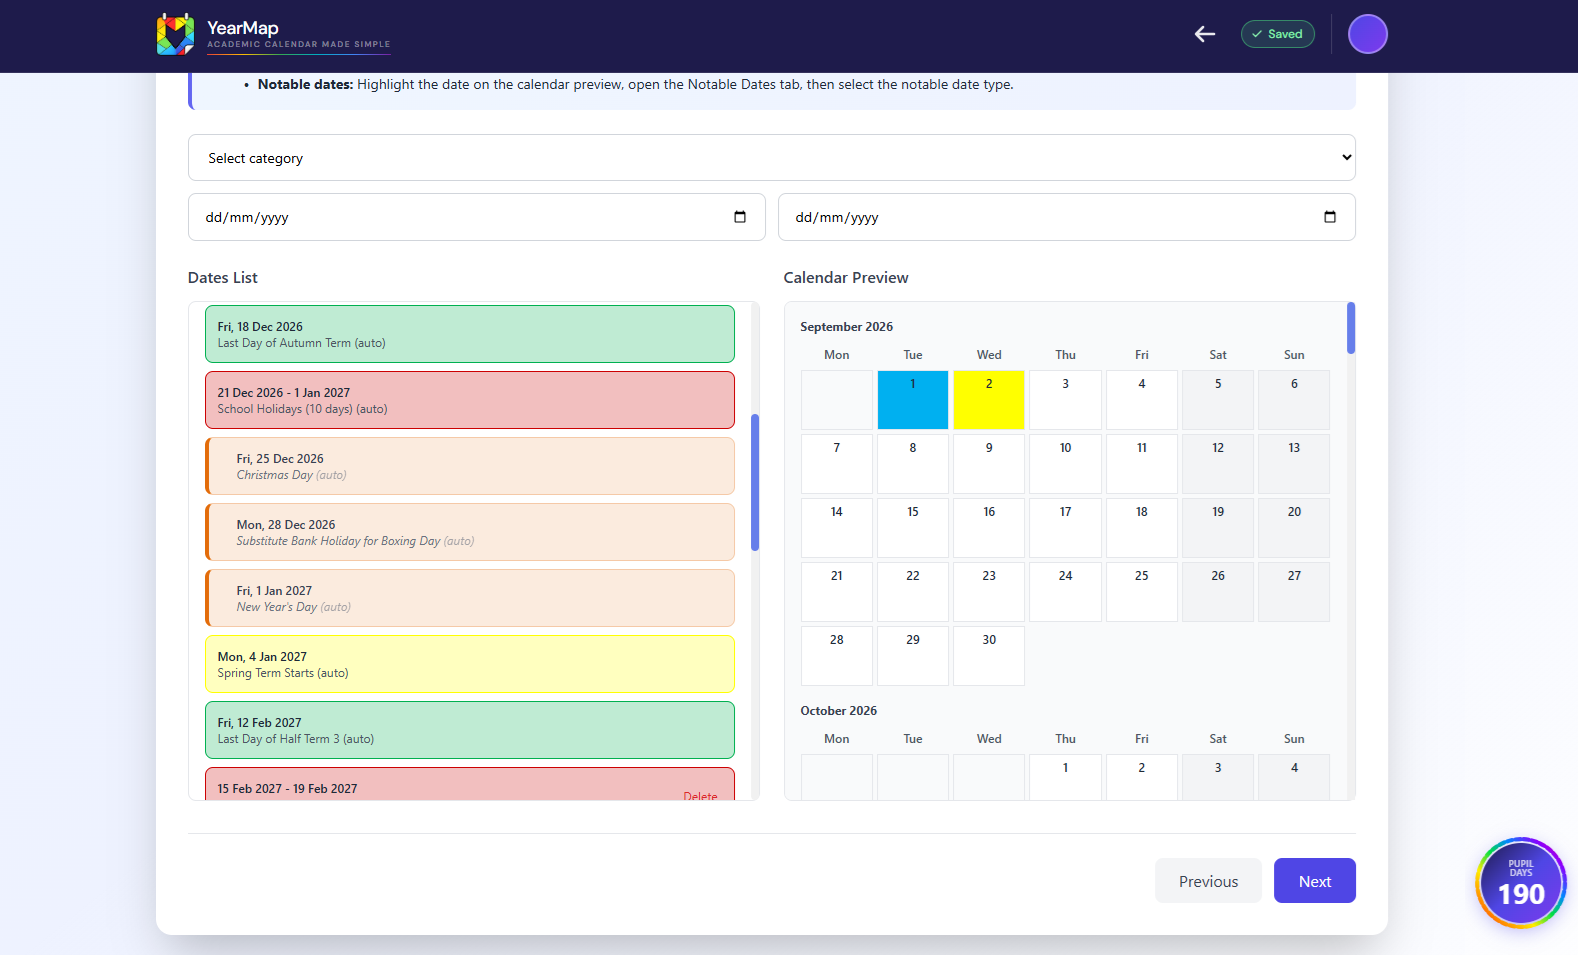Select yellow-highlighted 2 September on calendar
The image size is (1578, 955).
(x=989, y=400)
